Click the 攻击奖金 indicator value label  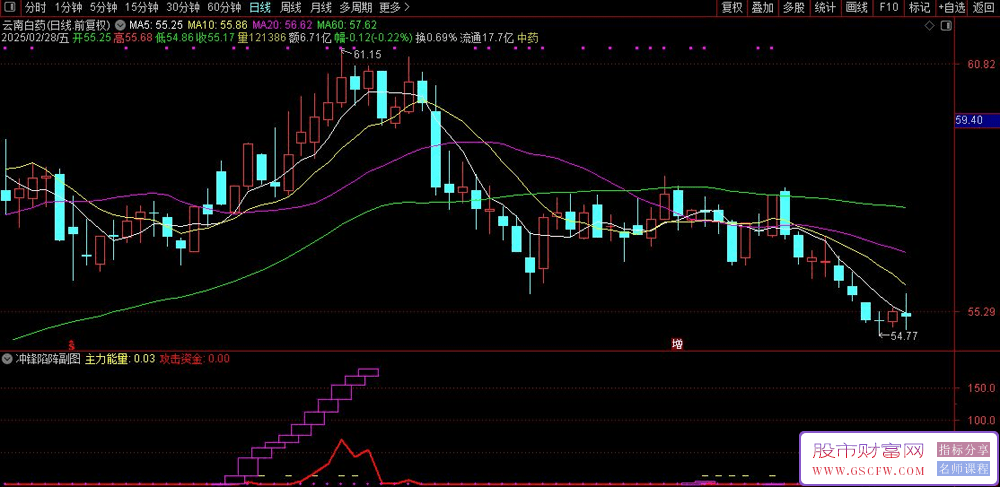195,359
